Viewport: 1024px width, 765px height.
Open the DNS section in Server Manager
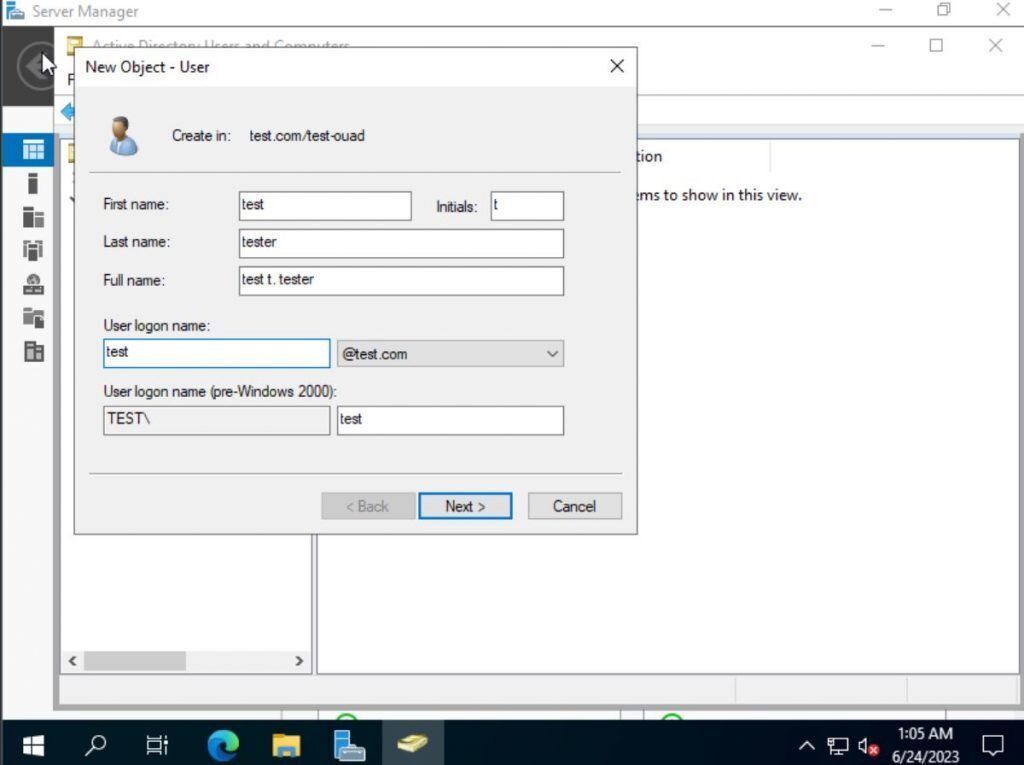point(31,283)
